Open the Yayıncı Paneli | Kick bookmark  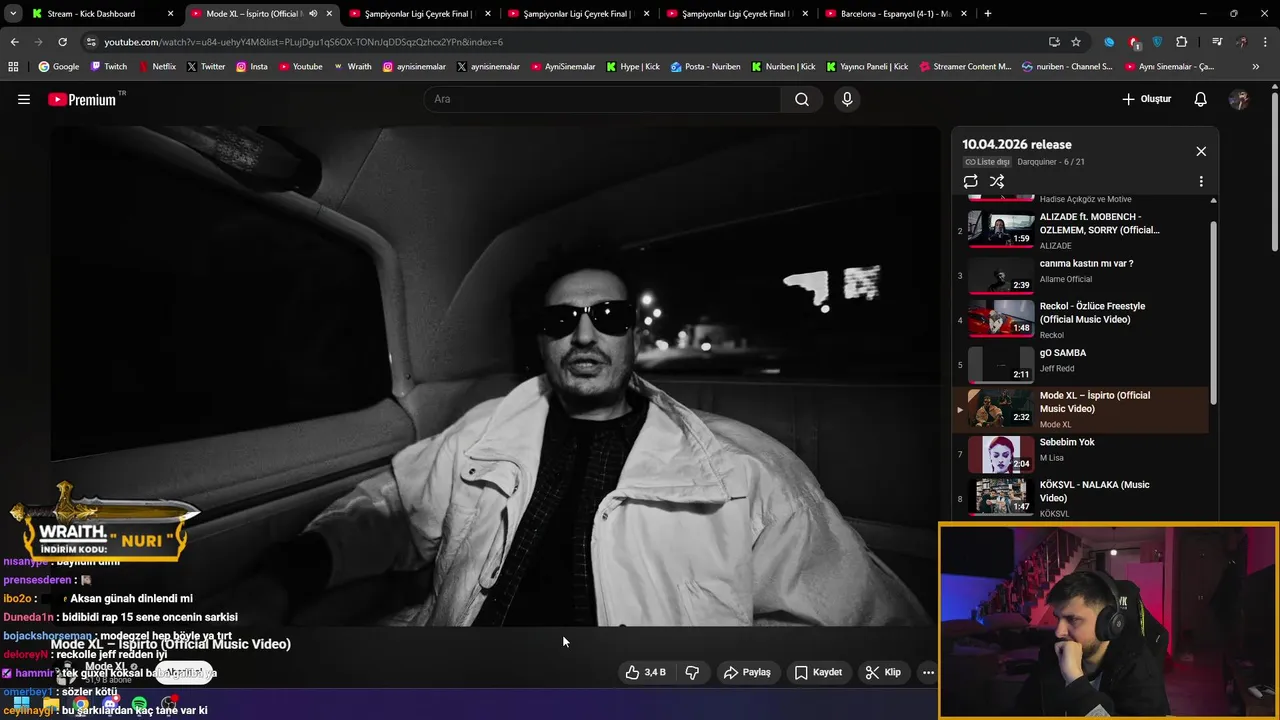(x=866, y=67)
